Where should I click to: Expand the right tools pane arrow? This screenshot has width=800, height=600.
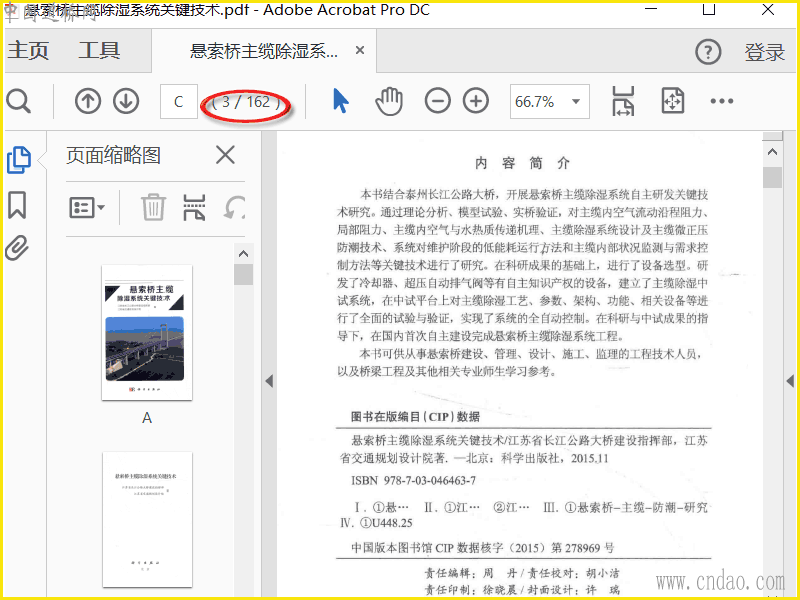coord(790,381)
